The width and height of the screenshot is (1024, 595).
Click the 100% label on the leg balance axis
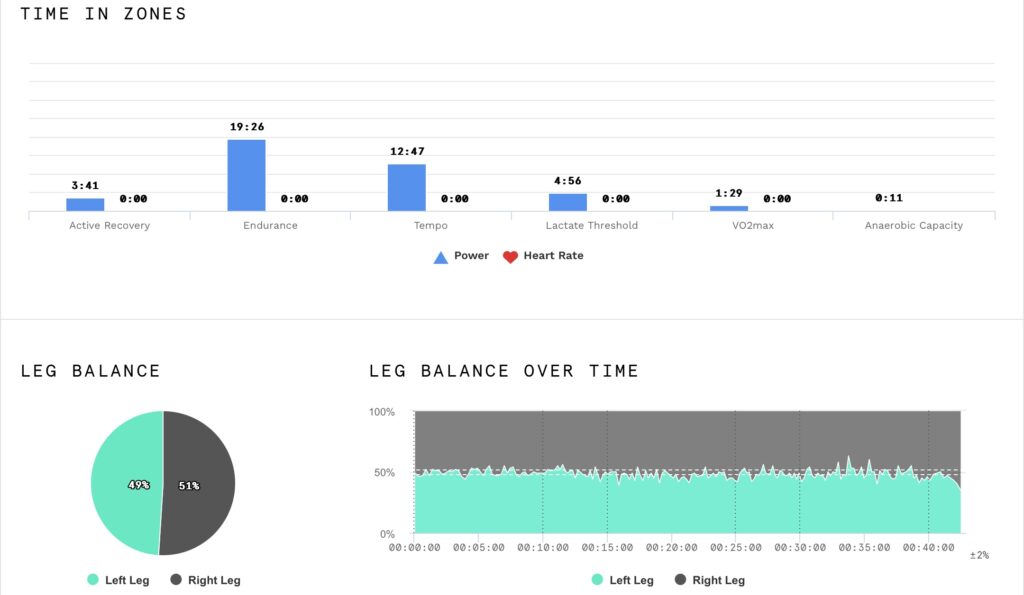(x=382, y=412)
